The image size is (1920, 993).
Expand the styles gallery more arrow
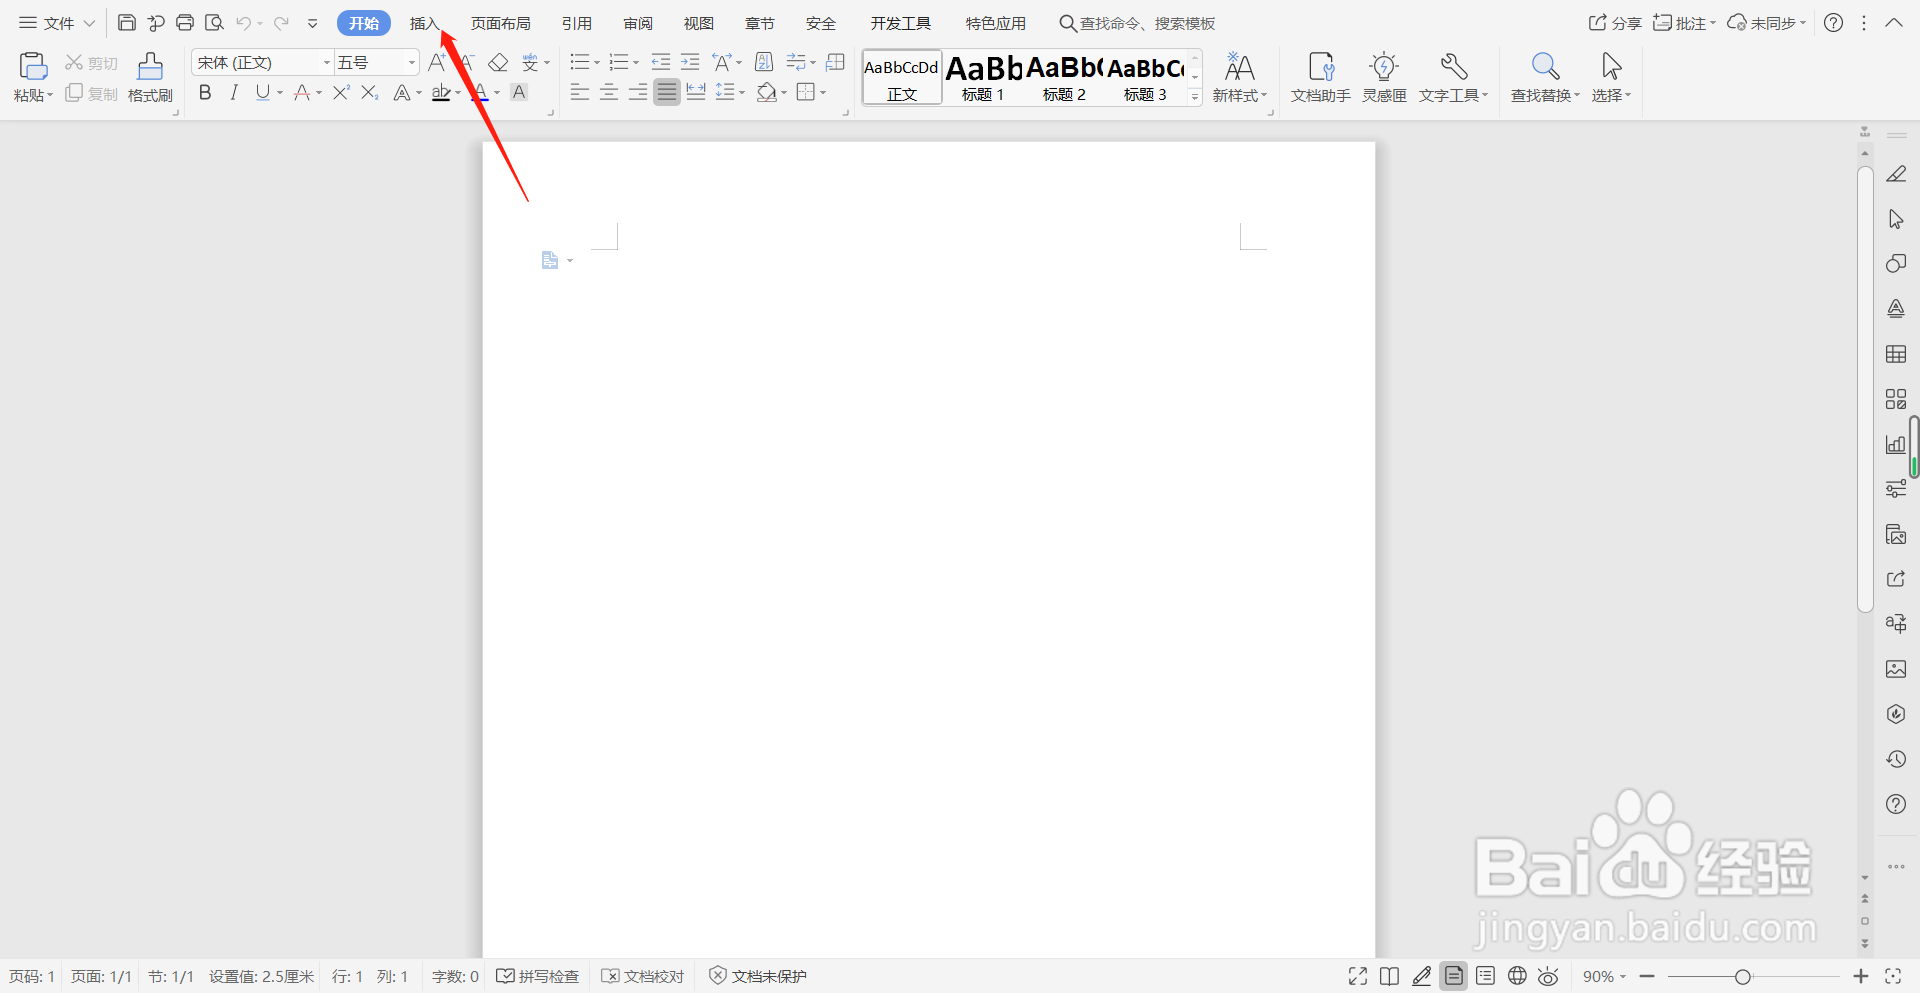[x=1194, y=97]
